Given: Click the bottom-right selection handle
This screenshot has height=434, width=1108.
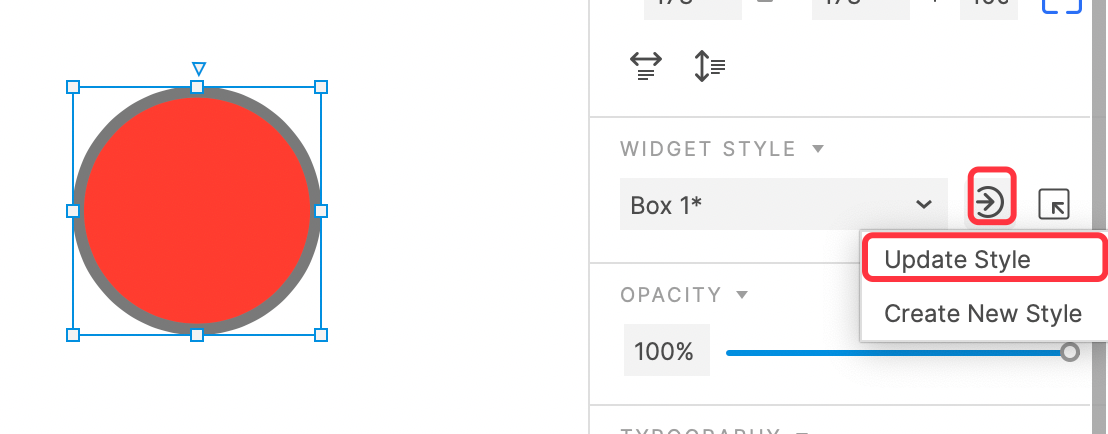Looking at the screenshot, I should click(321, 335).
